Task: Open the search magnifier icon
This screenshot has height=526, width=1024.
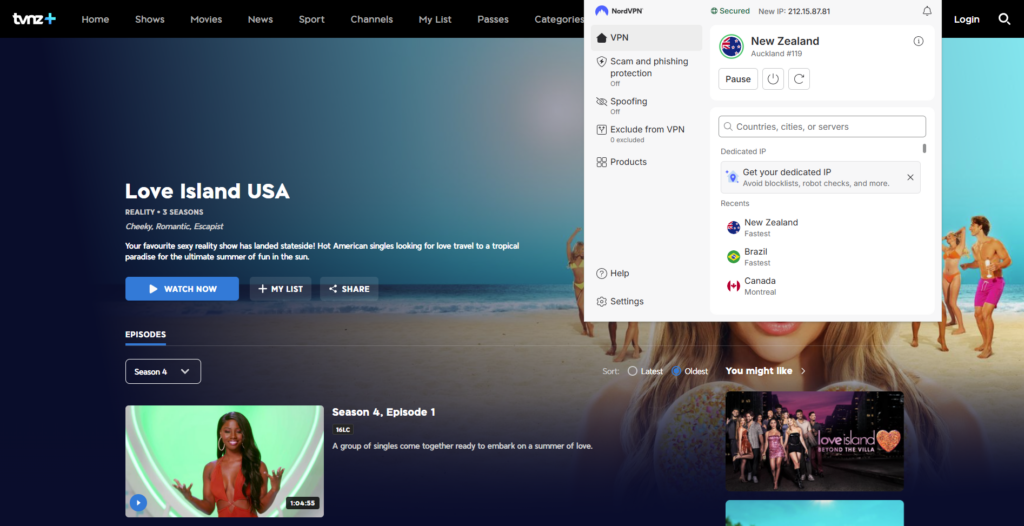Action: [1004, 19]
